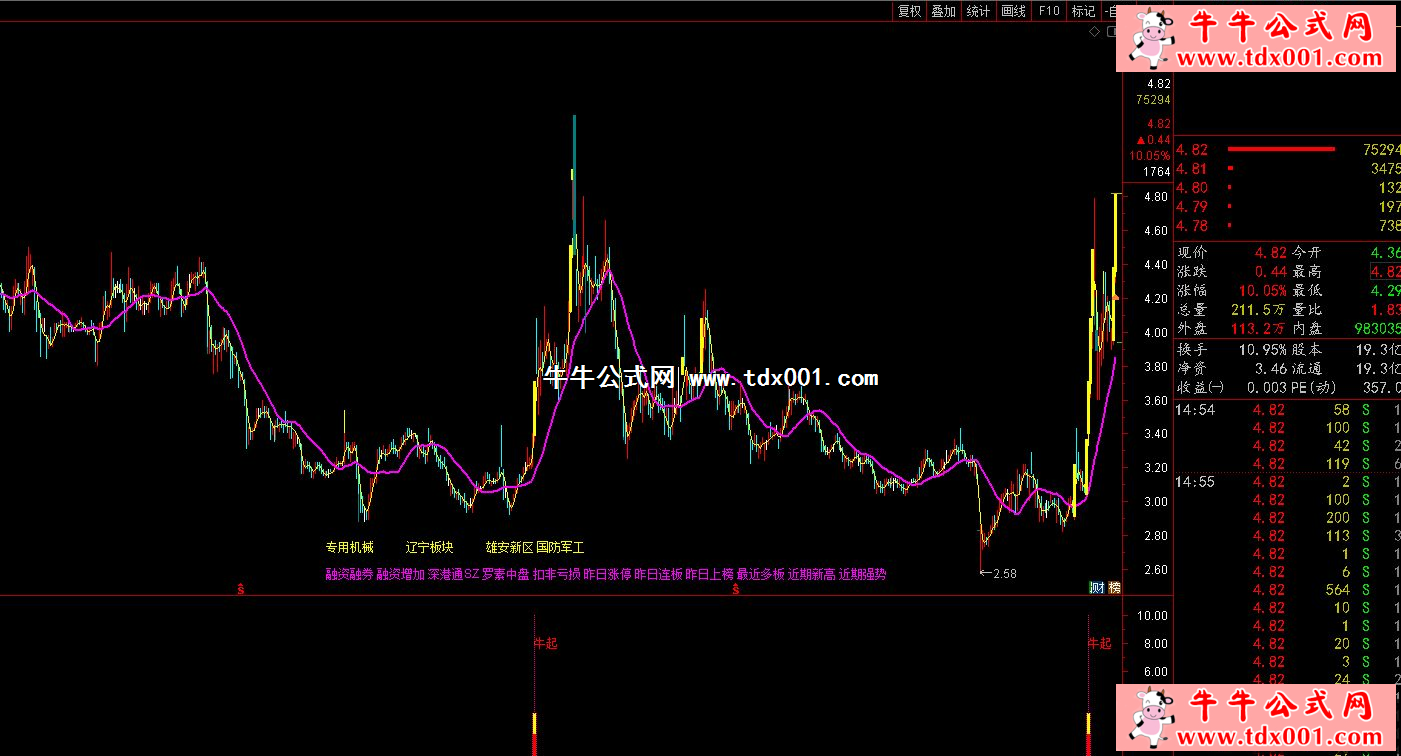
Task: Click the left red $ marker on the axis
Action: (241, 590)
